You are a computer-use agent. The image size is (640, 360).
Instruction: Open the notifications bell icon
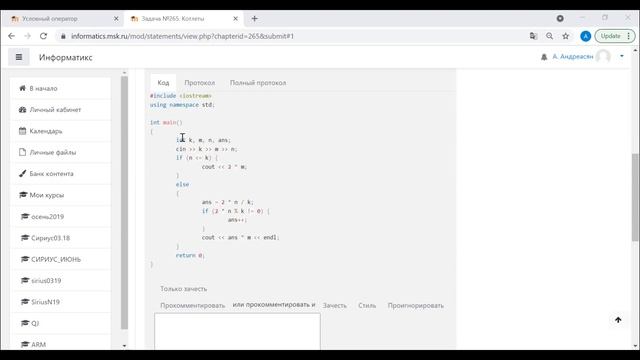coord(544,57)
